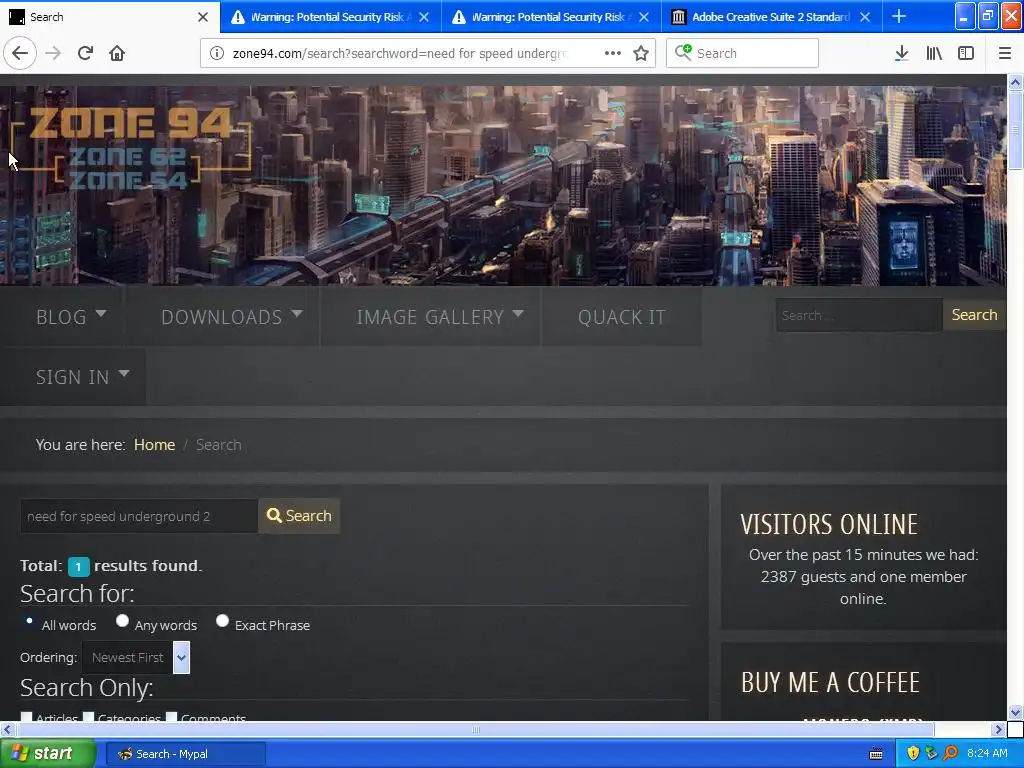Check the Comments checkbox
The image size is (1024, 768).
click(x=172, y=717)
